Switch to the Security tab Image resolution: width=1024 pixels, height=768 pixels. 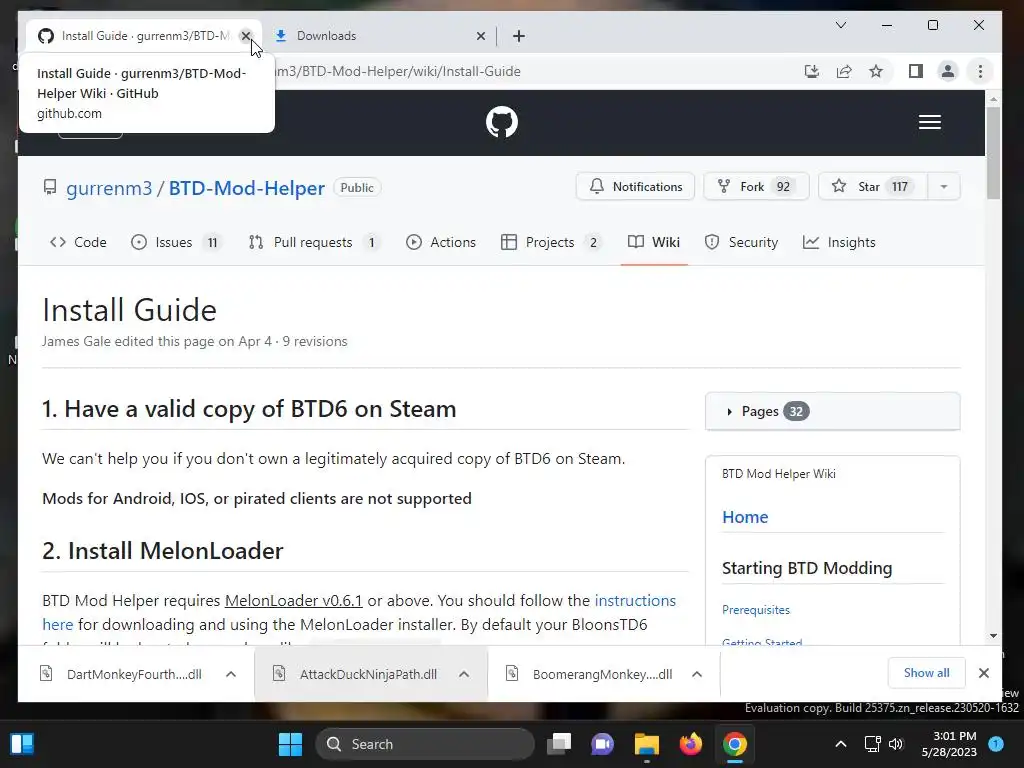click(741, 242)
